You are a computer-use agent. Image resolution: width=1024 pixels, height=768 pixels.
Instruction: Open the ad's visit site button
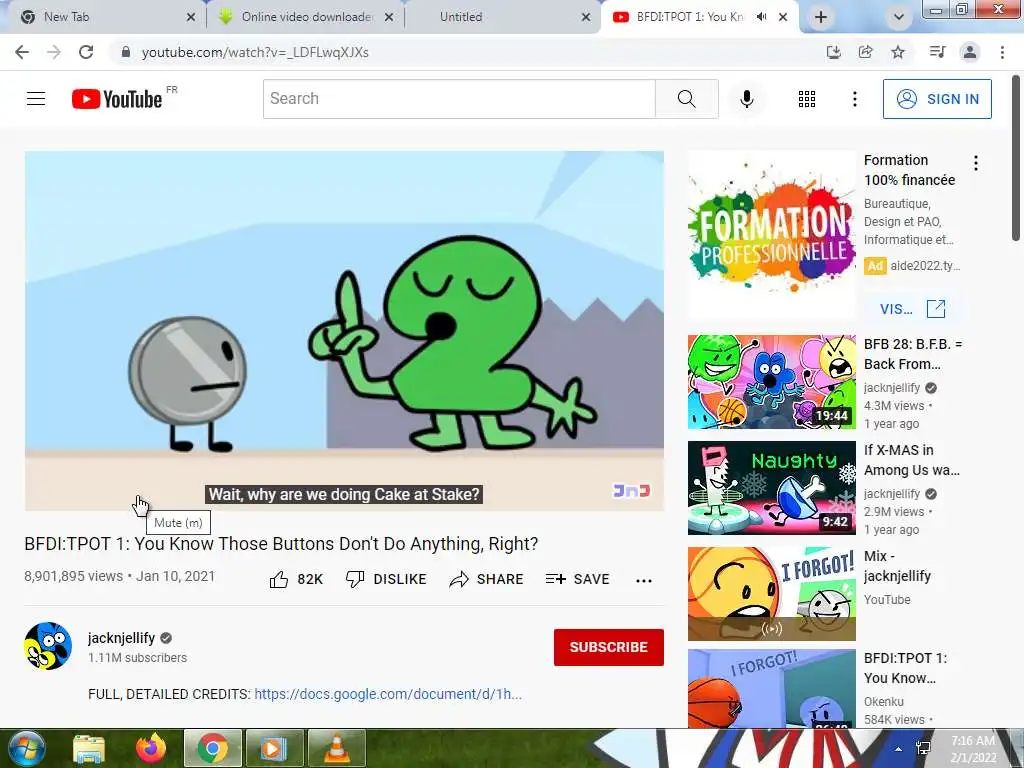click(x=912, y=309)
